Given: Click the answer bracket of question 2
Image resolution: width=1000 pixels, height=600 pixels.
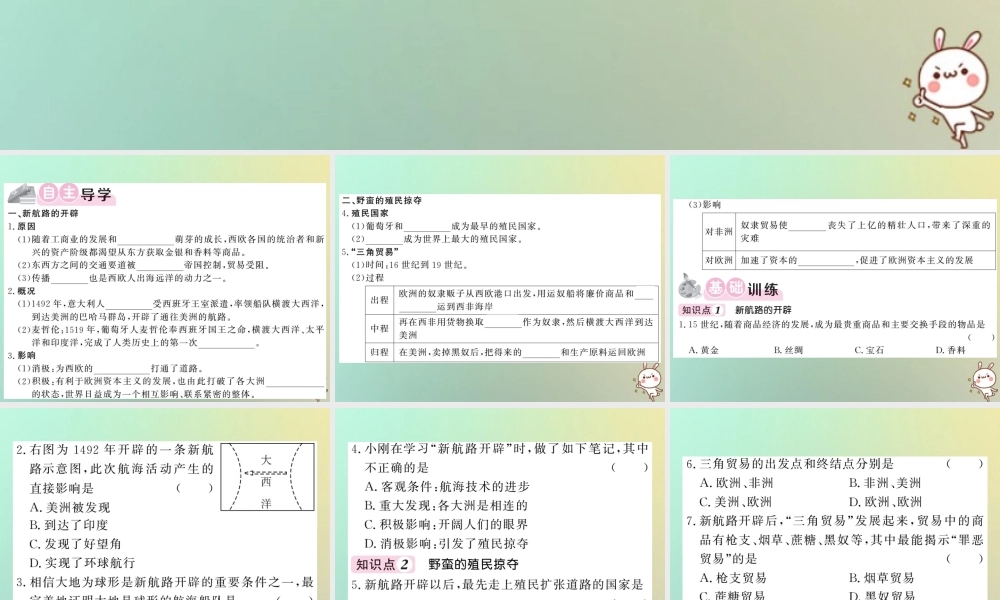Looking at the screenshot, I should click(x=194, y=488).
